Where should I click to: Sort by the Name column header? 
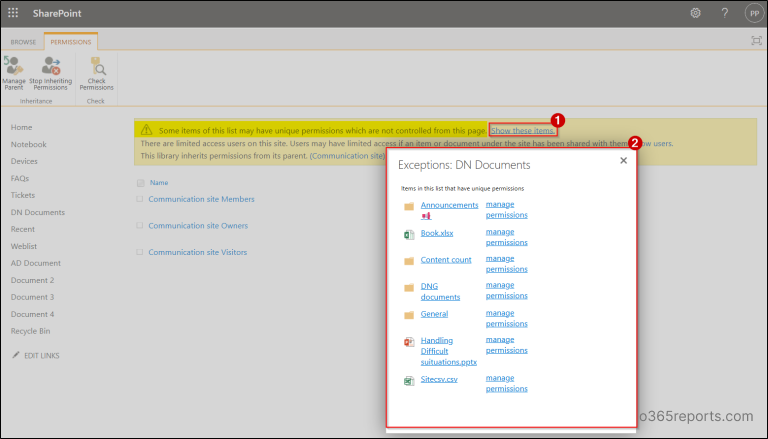point(159,183)
